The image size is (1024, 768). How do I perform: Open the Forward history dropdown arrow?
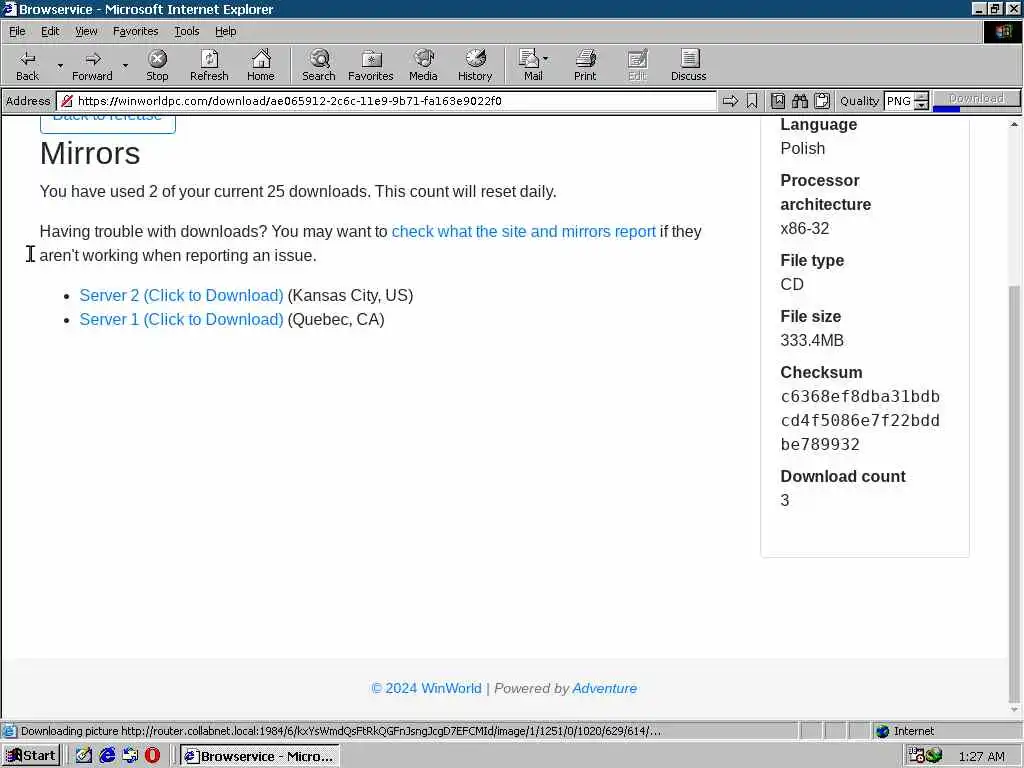pos(125,65)
